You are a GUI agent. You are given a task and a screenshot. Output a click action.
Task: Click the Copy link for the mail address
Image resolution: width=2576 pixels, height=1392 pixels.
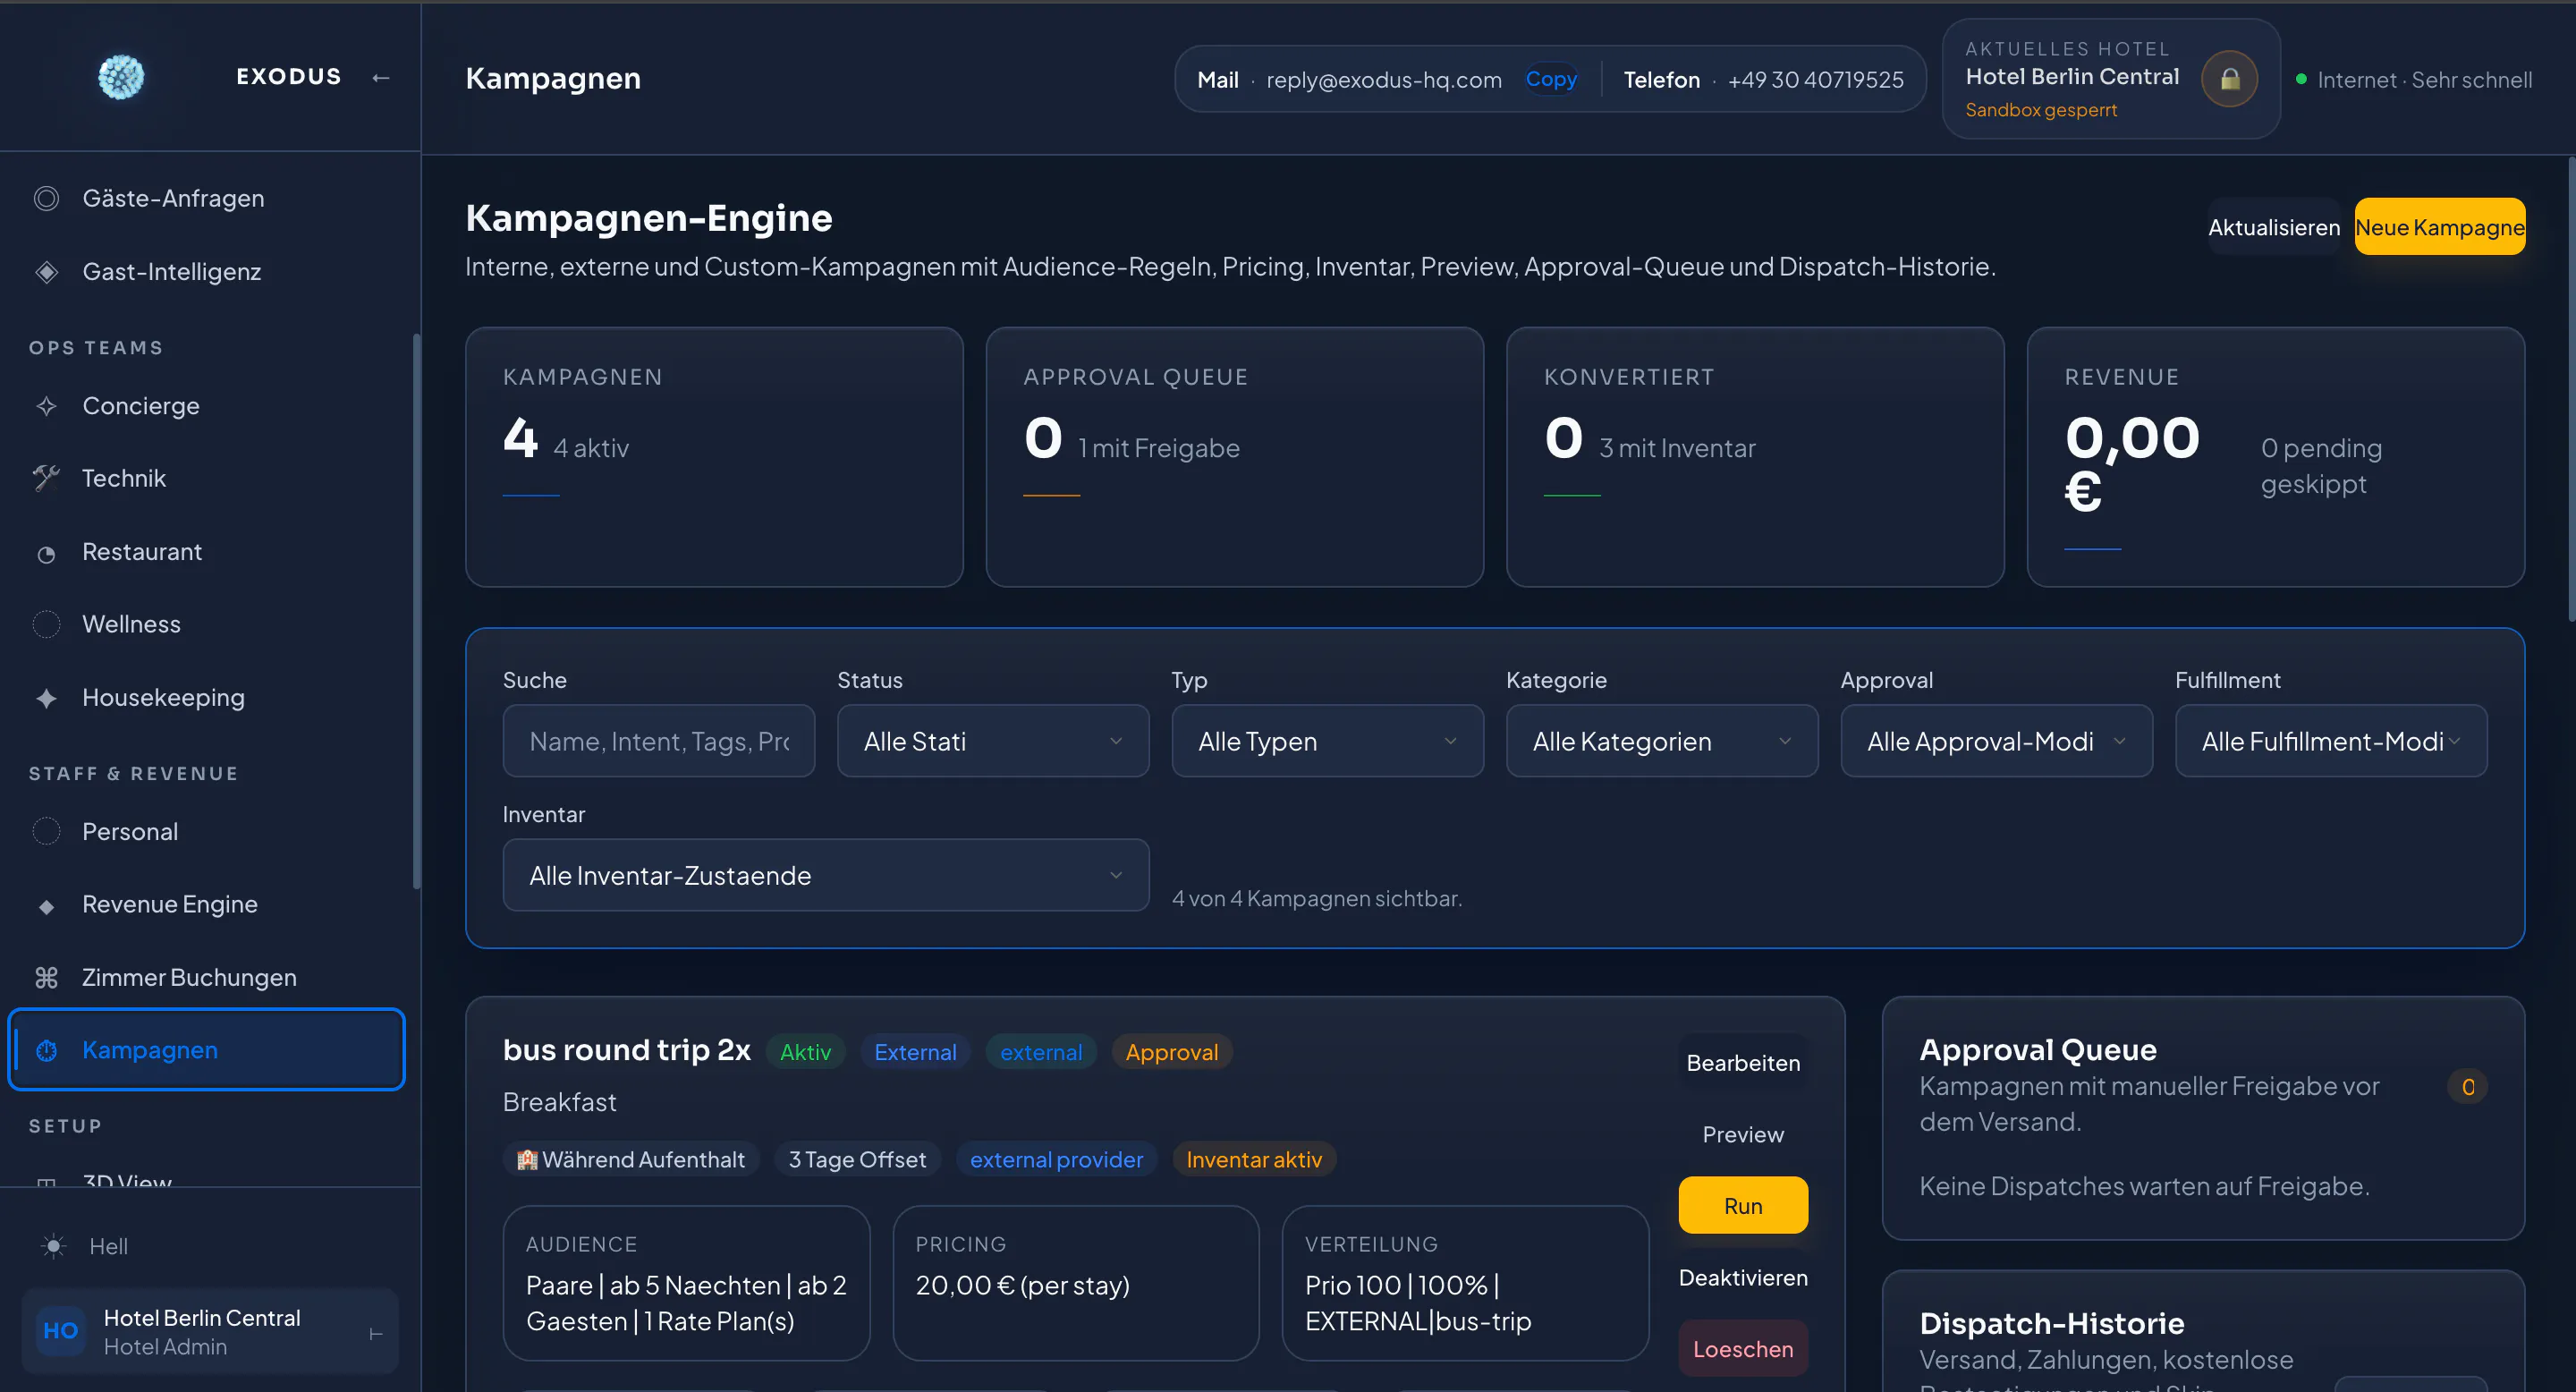tap(1551, 79)
